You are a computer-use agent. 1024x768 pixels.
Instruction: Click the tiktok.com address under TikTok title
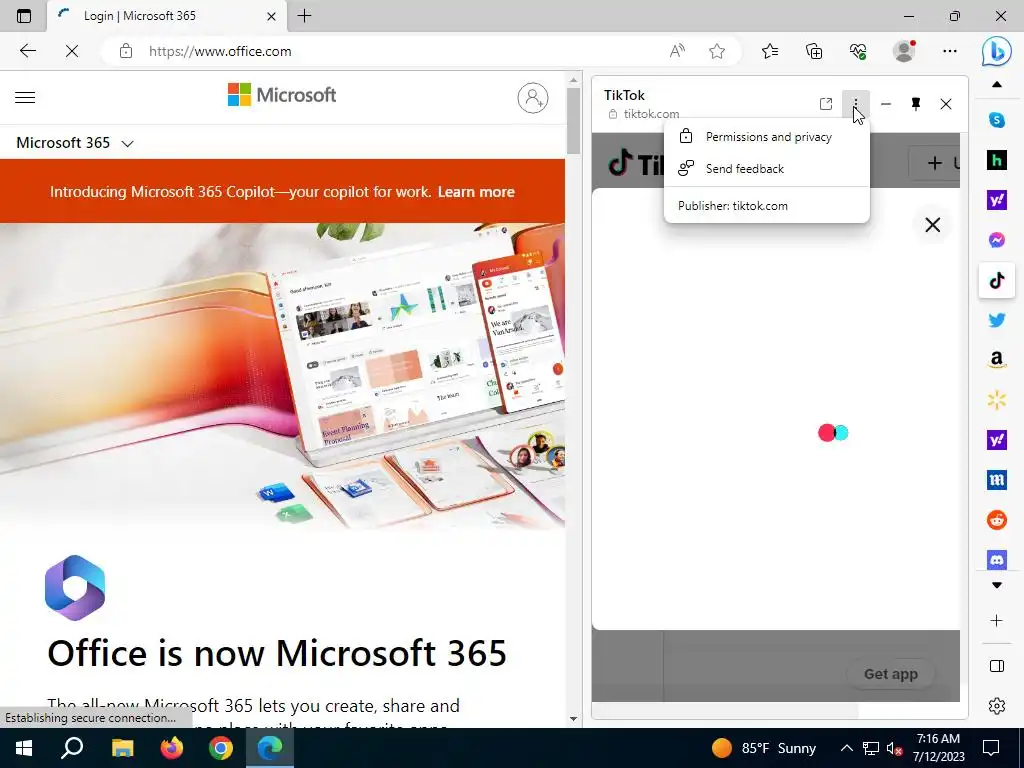coord(651,114)
